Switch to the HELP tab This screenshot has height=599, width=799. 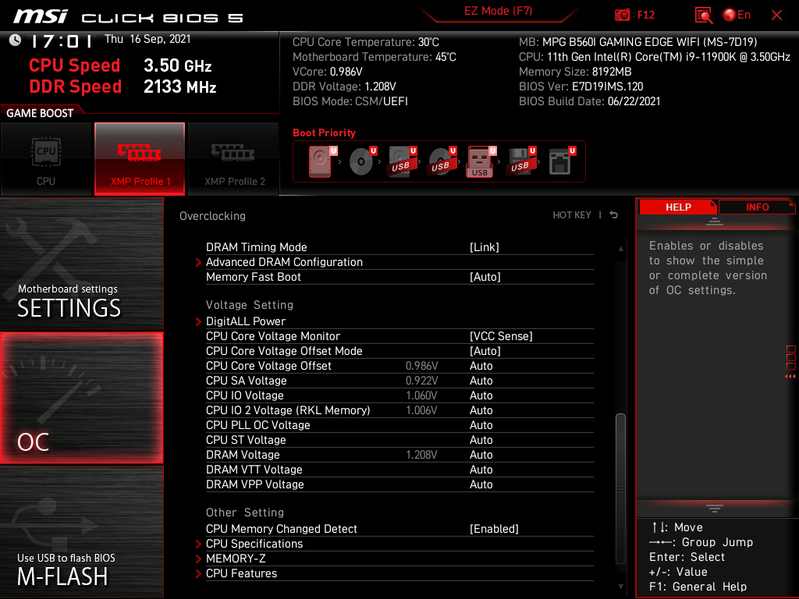[x=678, y=207]
